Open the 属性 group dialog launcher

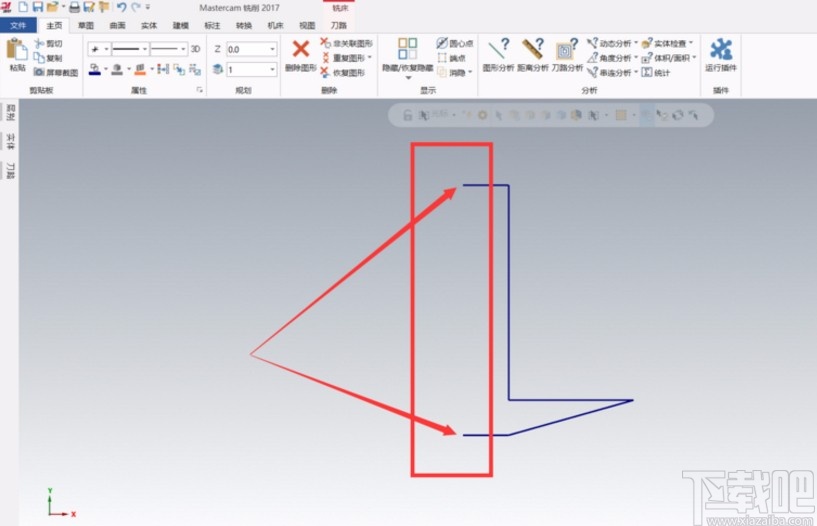tap(200, 90)
